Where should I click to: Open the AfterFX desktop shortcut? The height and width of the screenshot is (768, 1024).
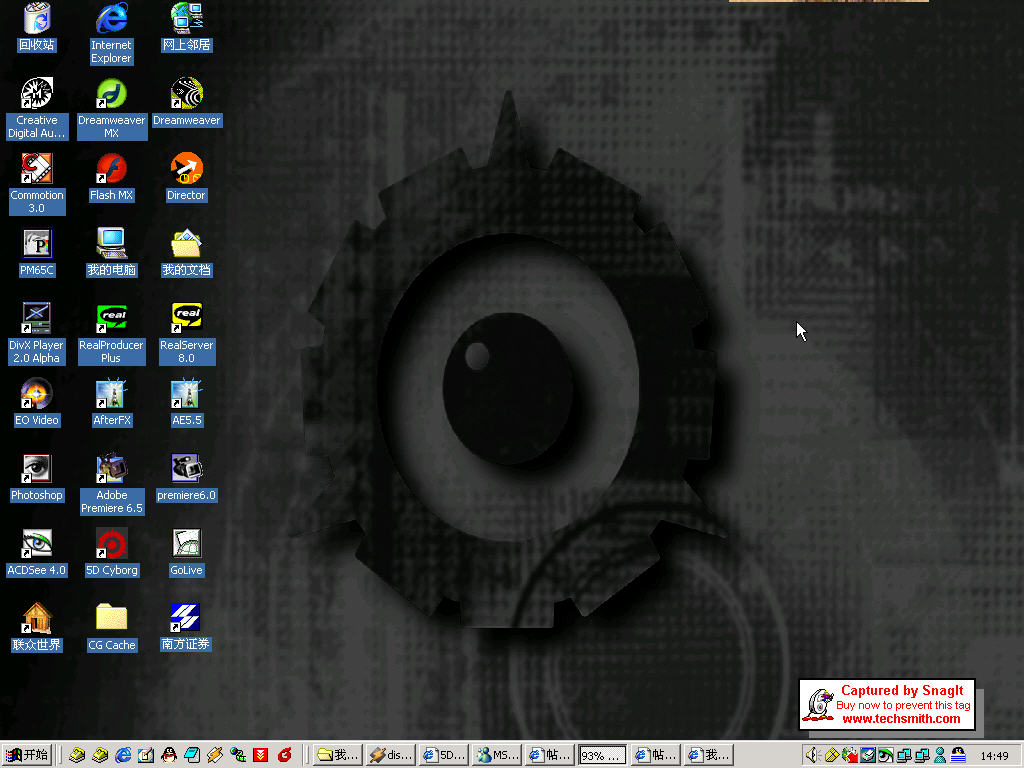point(111,393)
